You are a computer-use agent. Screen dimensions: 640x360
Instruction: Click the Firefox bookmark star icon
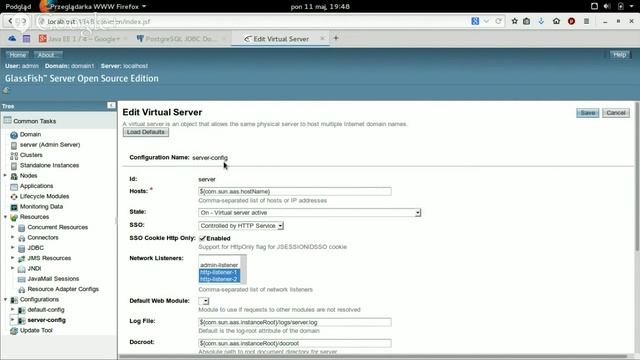(515, 21)
